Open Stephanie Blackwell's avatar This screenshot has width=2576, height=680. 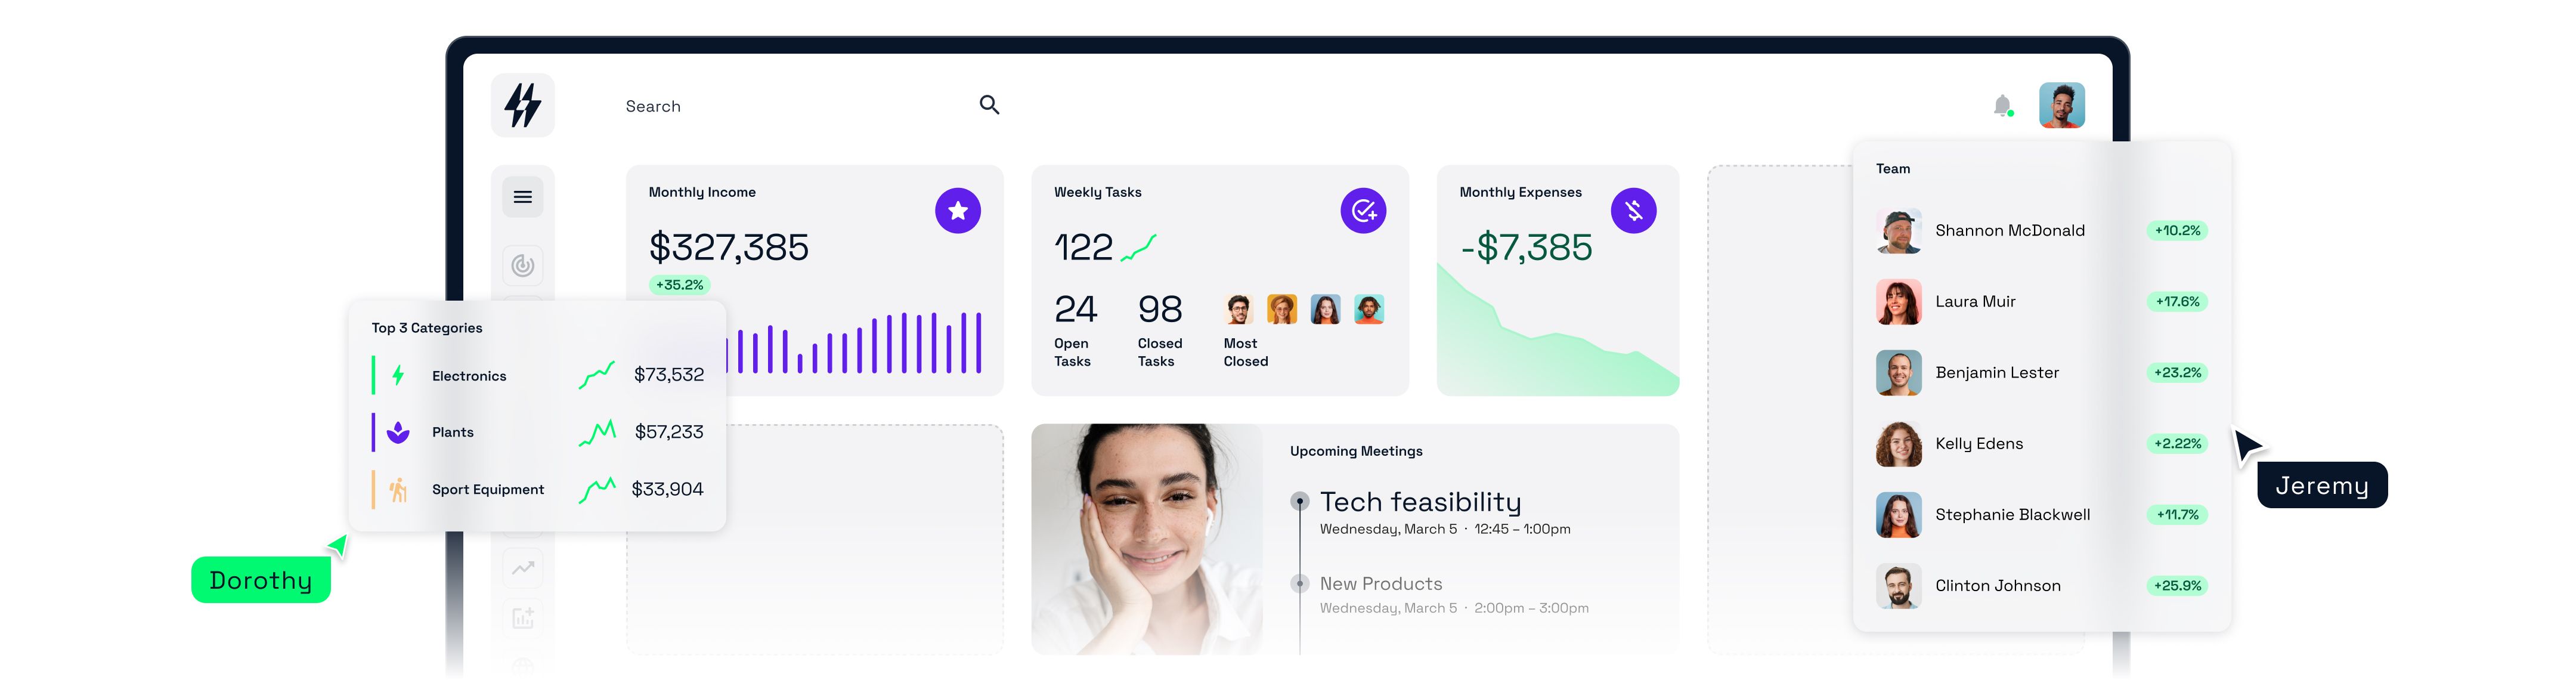coord(1898,515)
